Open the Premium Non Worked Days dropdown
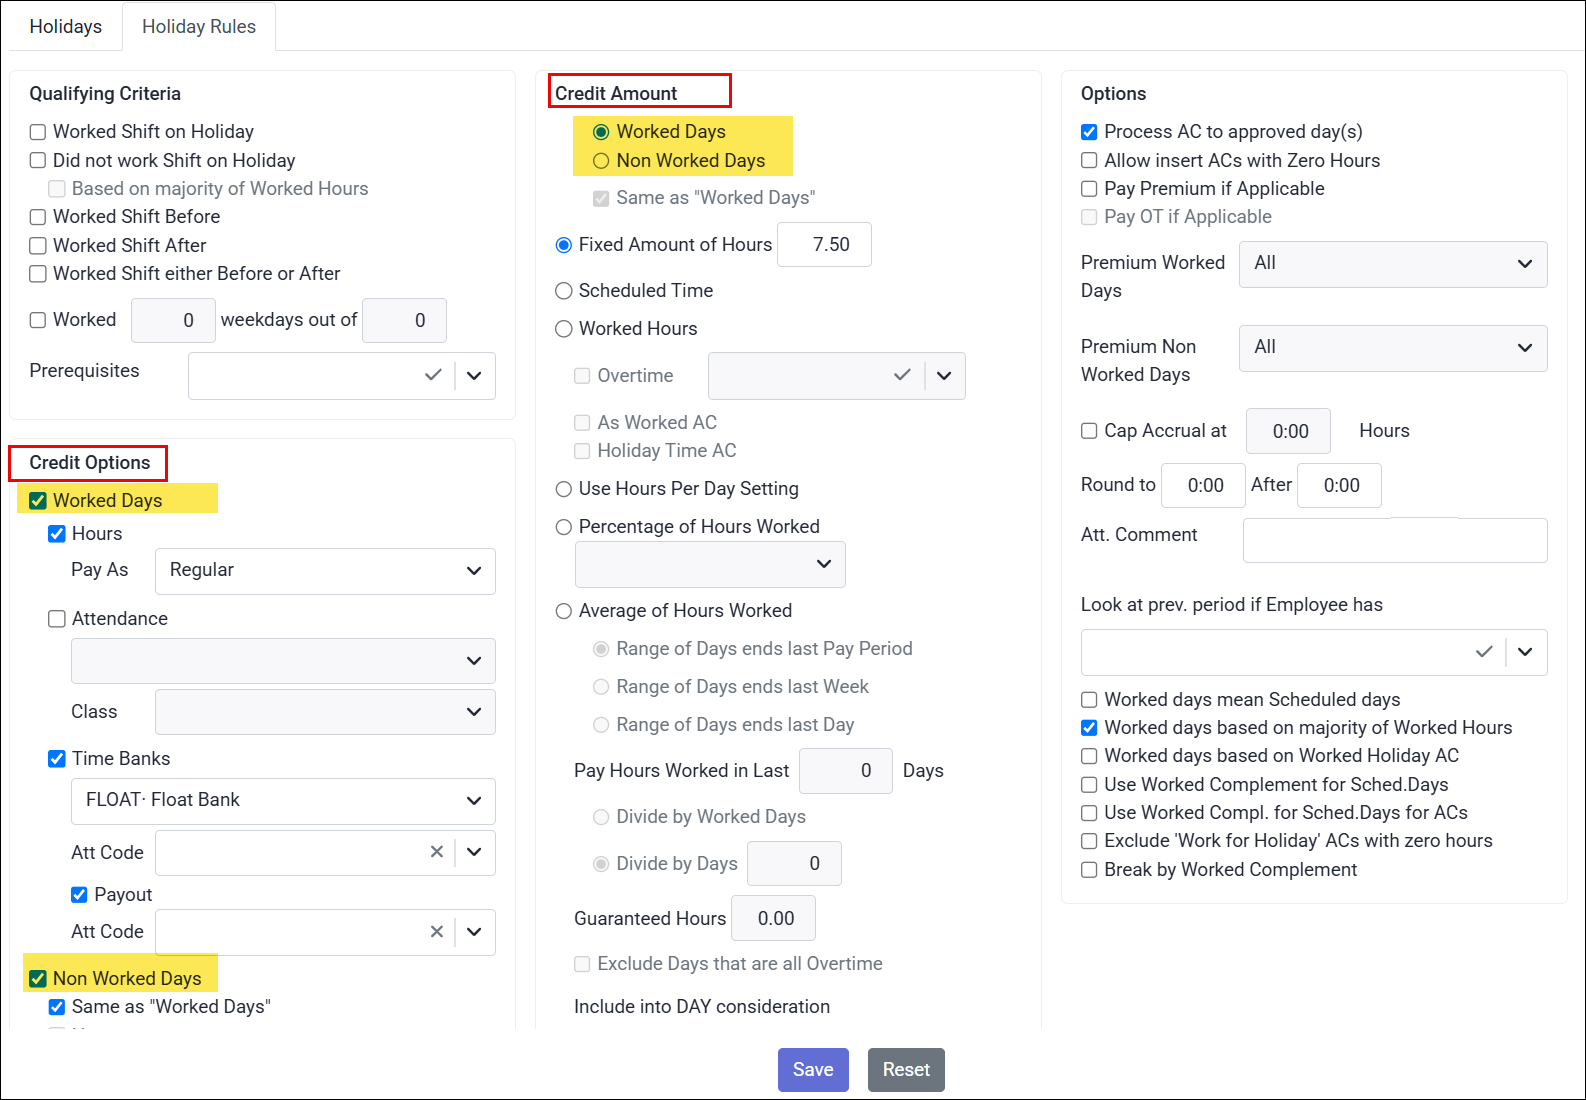Screen dimensions: 1586x1100 click(1393, 348)
